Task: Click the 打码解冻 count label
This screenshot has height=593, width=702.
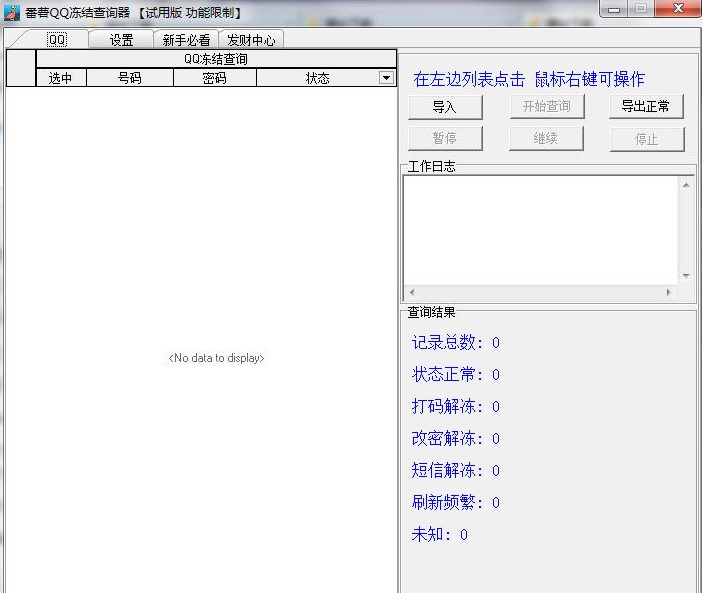Action: point(456,406)
